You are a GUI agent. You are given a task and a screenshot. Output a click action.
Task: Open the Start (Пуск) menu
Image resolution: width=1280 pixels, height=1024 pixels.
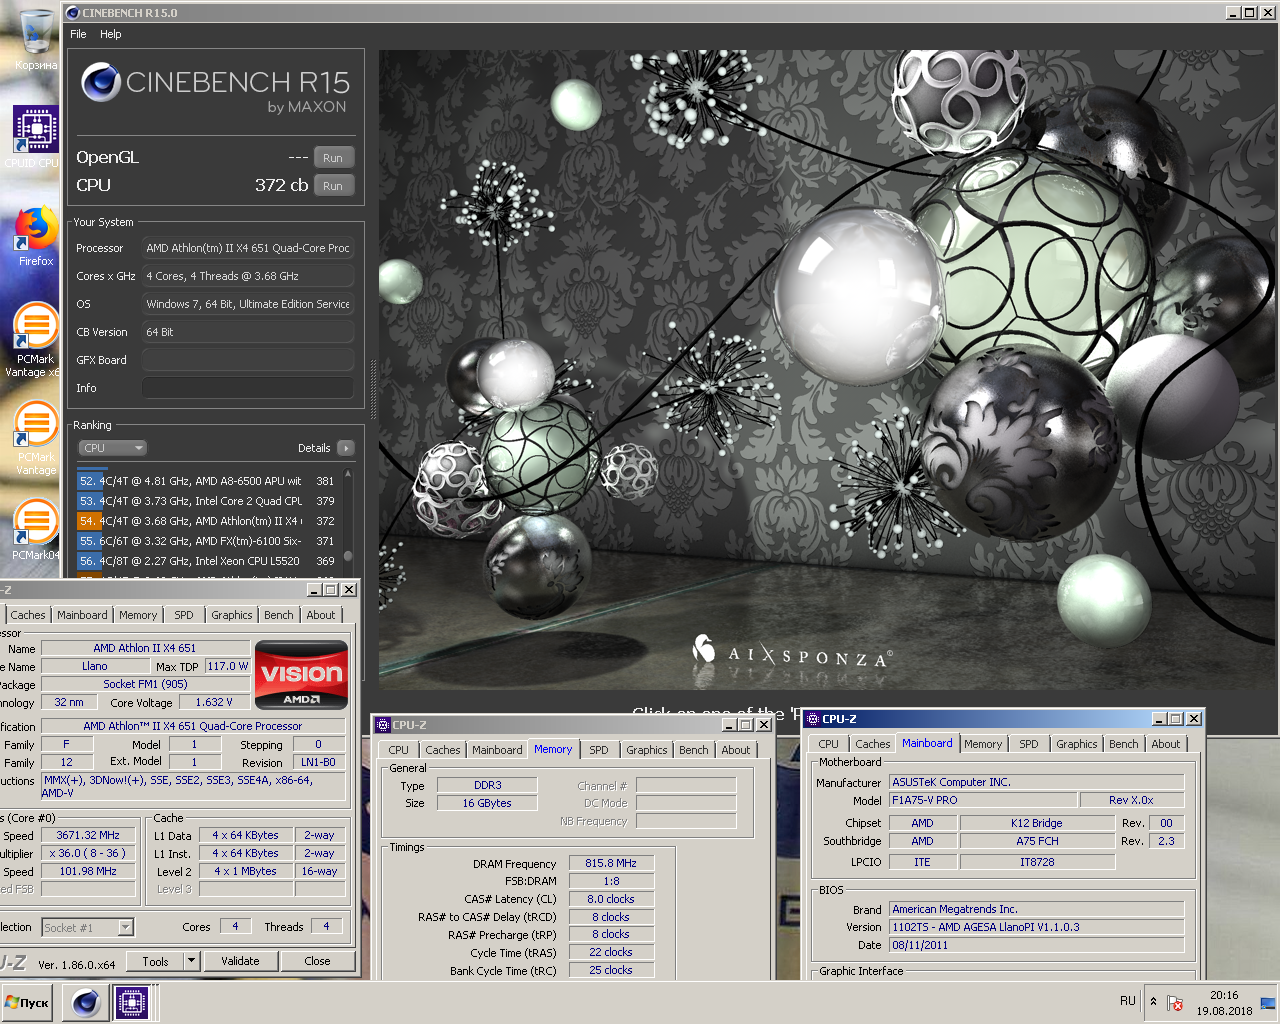coord(28,1002)
